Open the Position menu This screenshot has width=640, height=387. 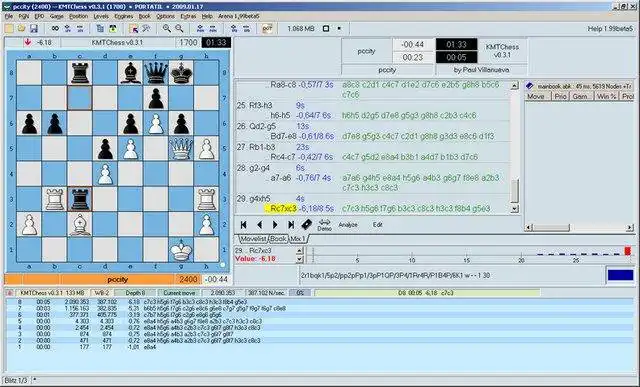78,16
